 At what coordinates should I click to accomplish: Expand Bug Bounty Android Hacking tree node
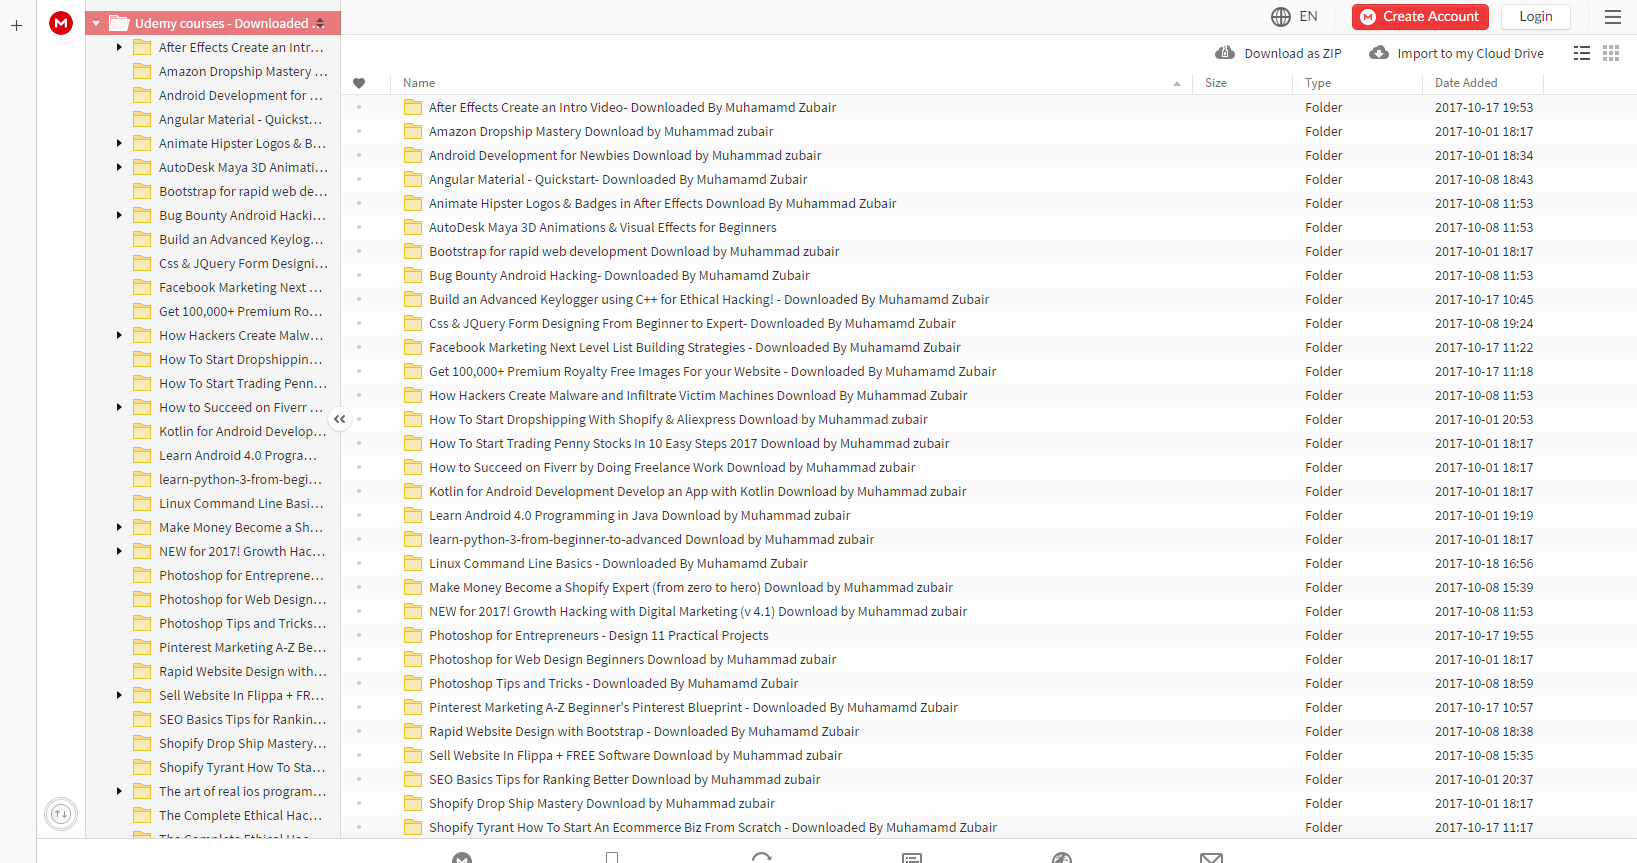coord(119,215)
